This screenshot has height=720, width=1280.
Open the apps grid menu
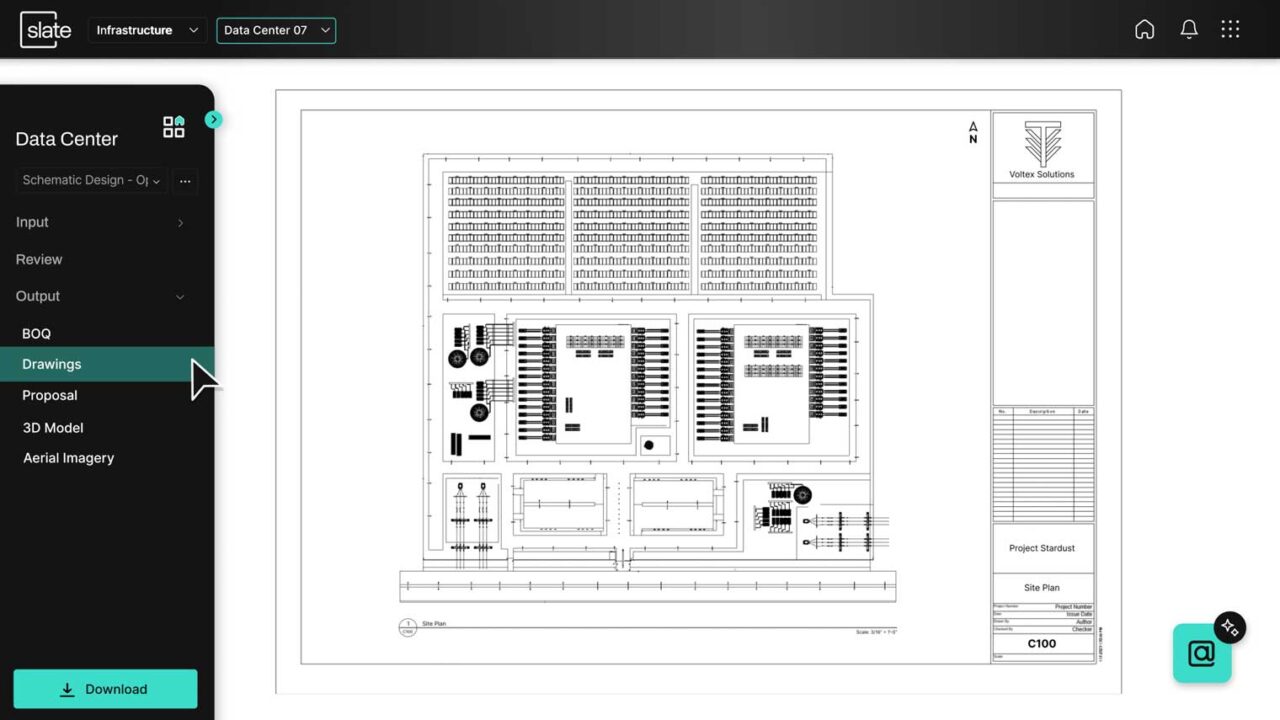point(1230,30)
